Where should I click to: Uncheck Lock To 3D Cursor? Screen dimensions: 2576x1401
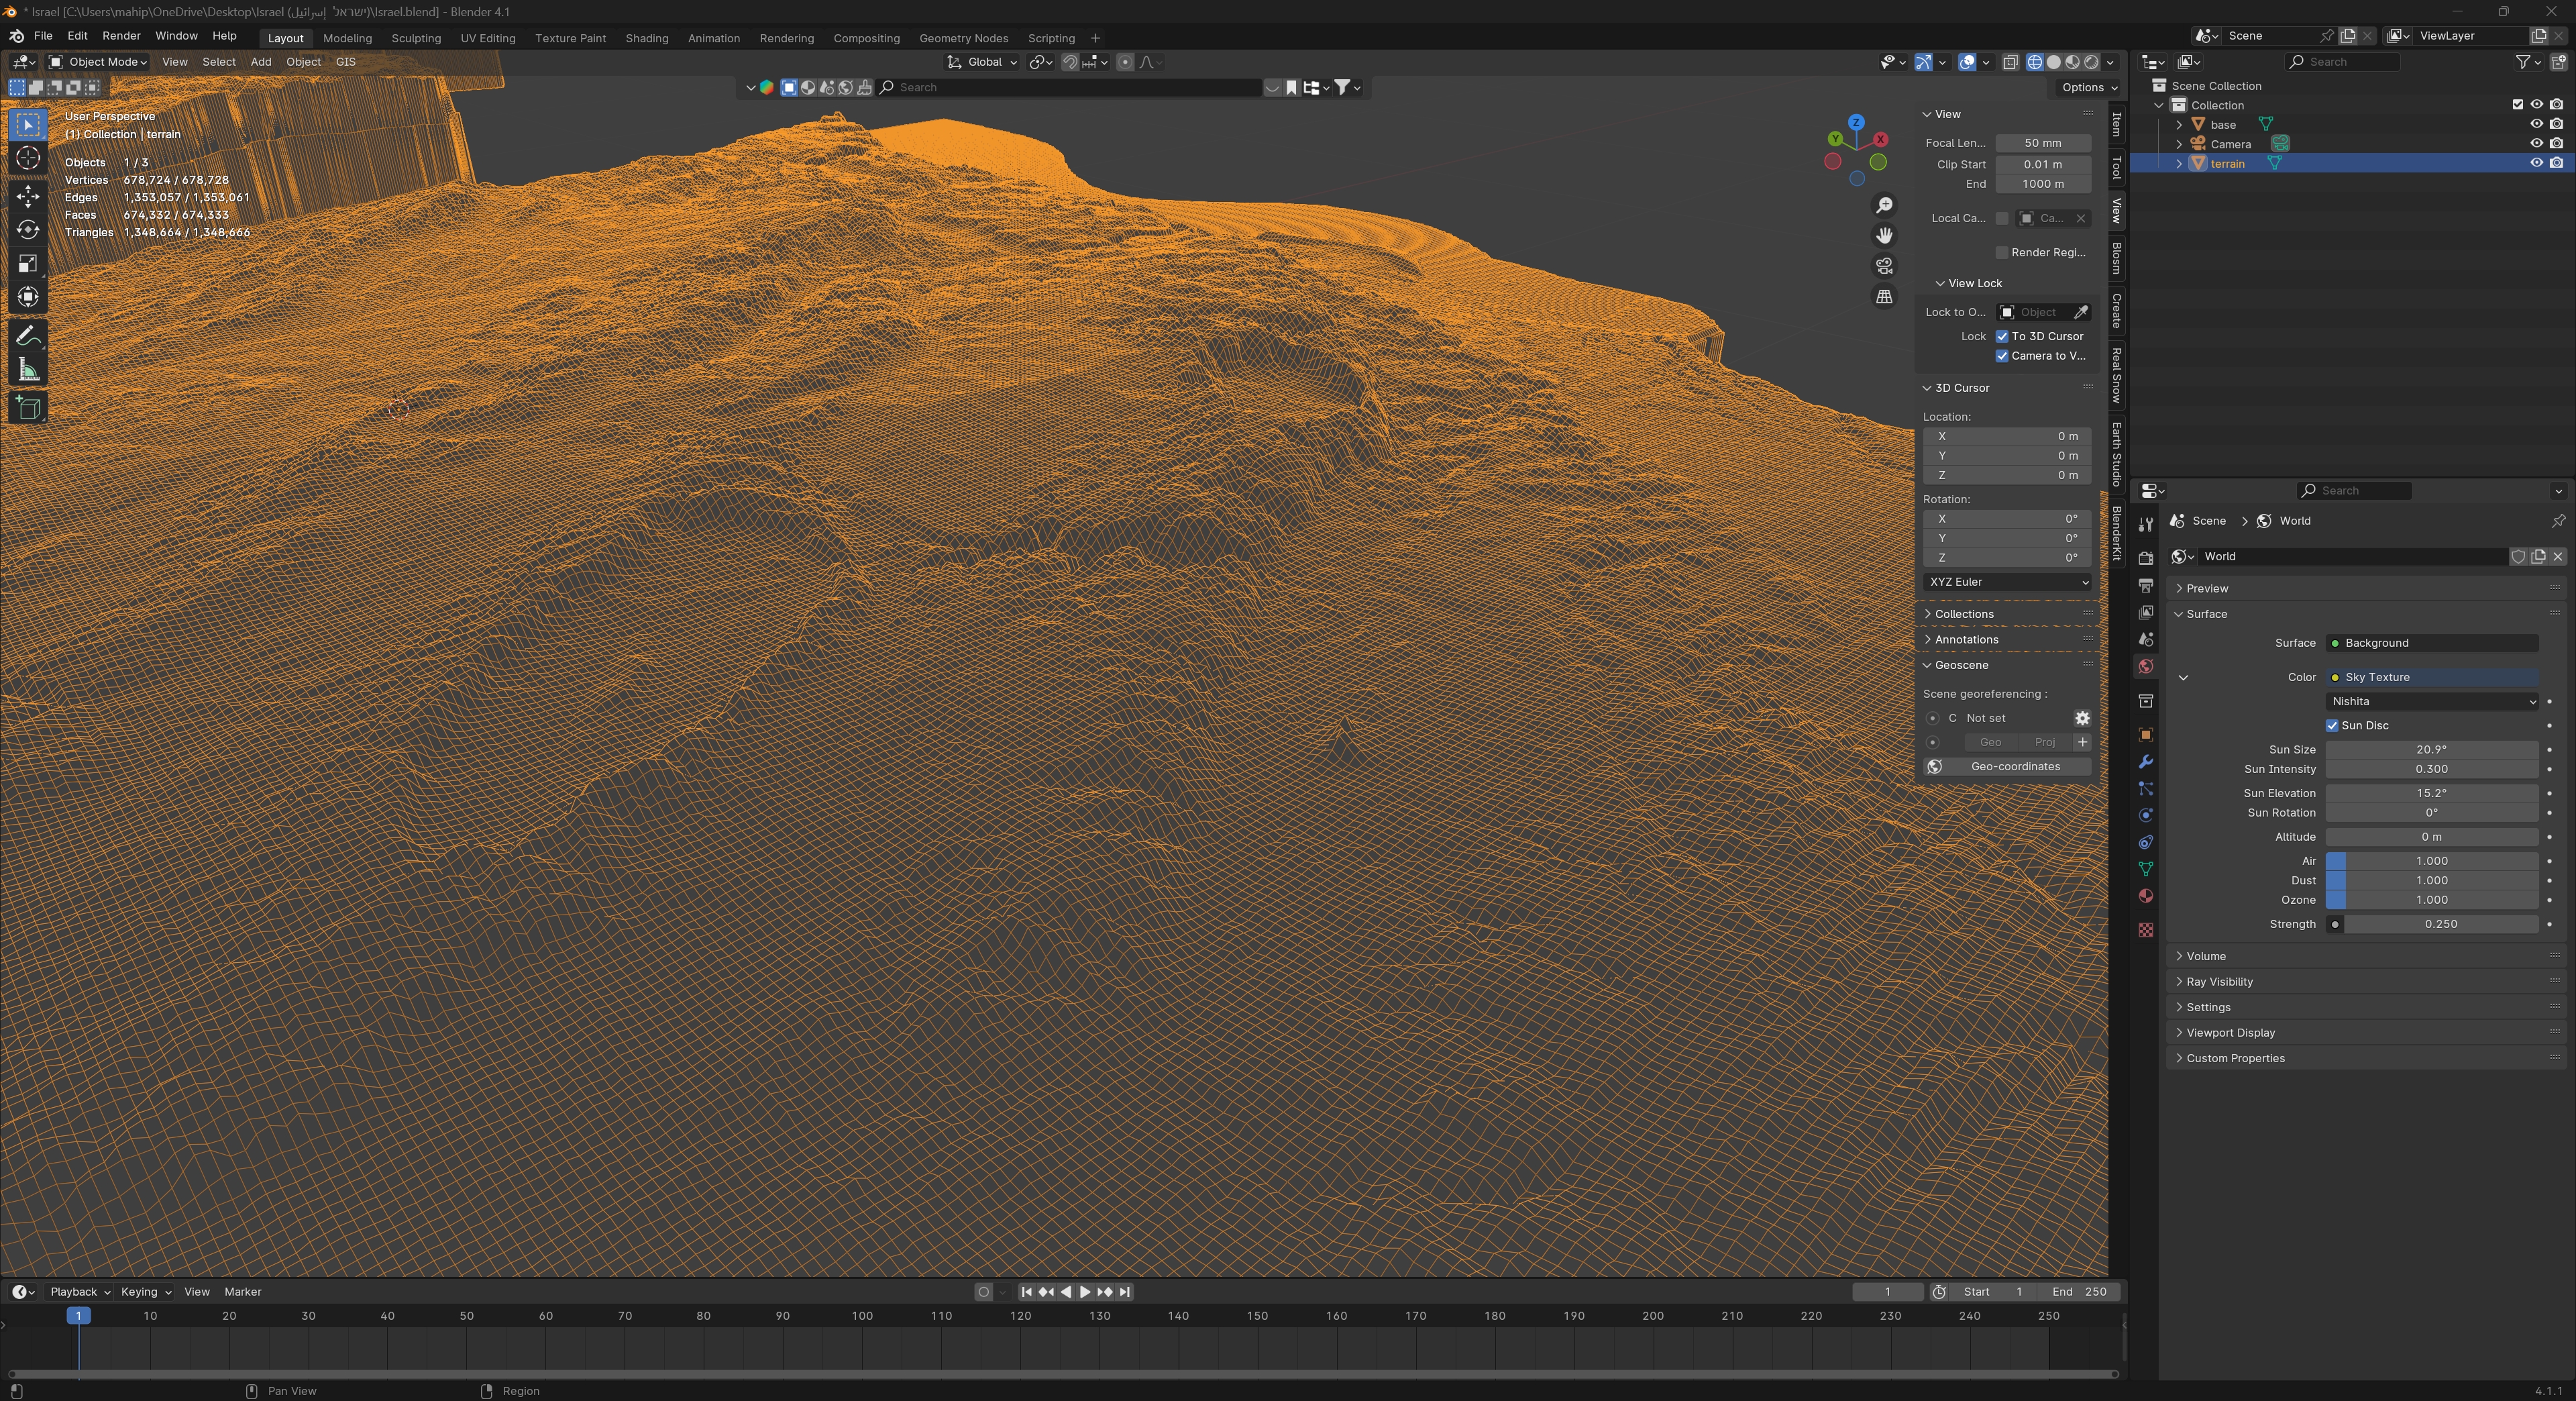[x=2002, y=336]
